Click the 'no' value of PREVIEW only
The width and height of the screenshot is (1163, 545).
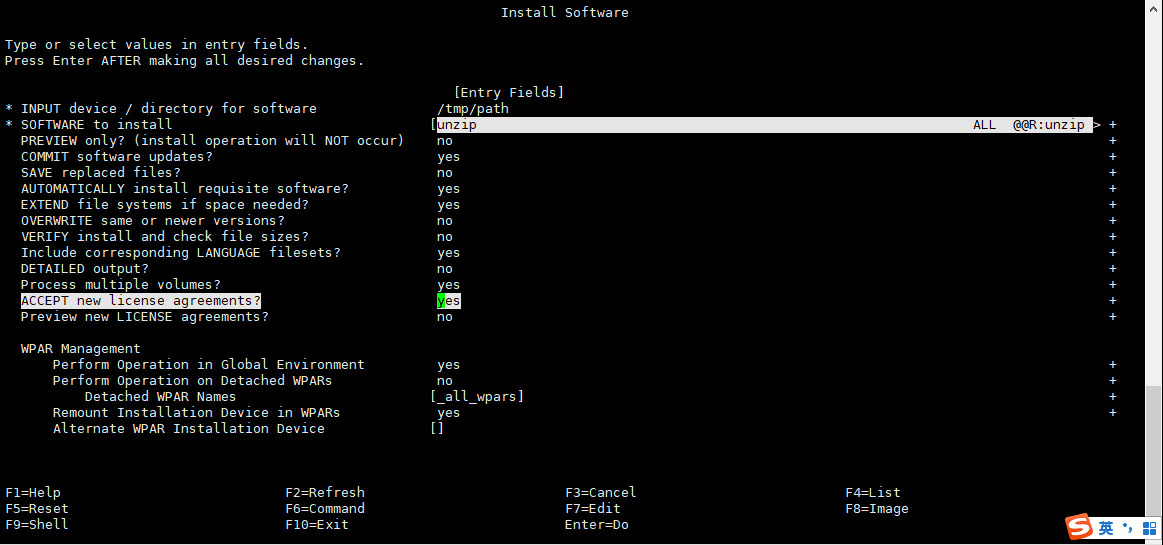point(445,141)
